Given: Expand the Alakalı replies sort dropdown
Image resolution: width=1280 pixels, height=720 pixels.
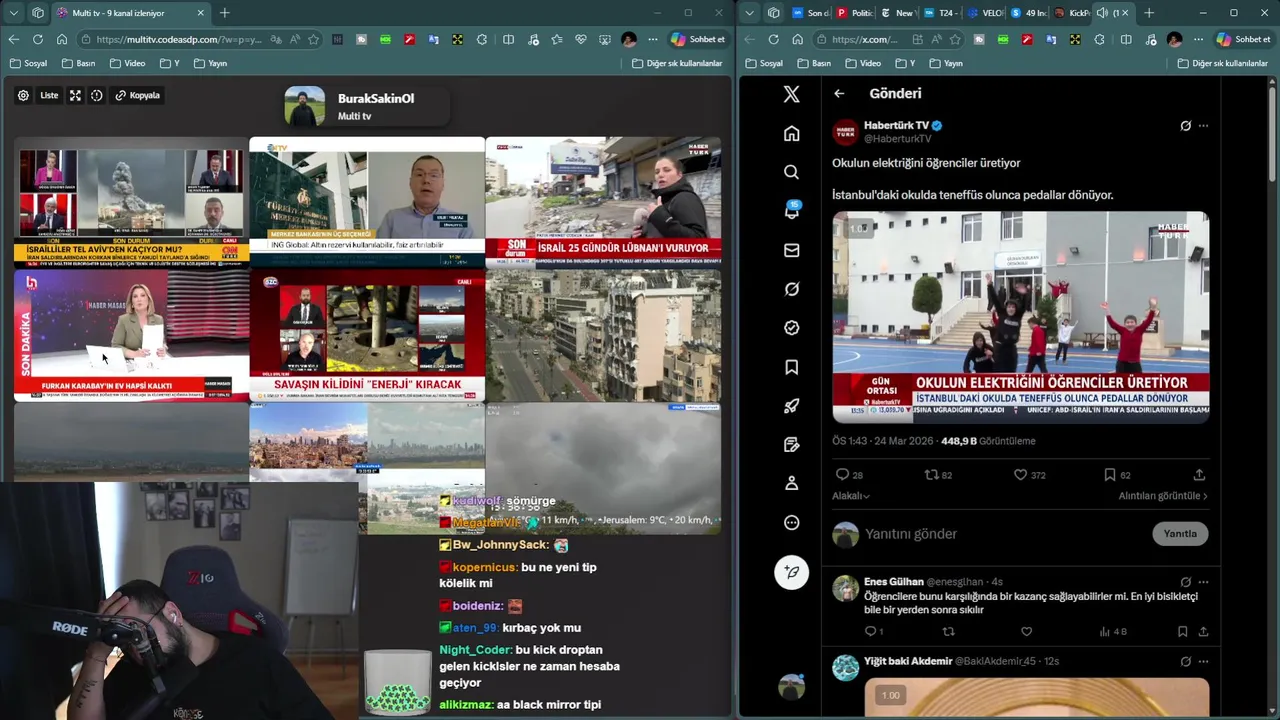Looking at the screenshot, I should [x=851, y=496].
